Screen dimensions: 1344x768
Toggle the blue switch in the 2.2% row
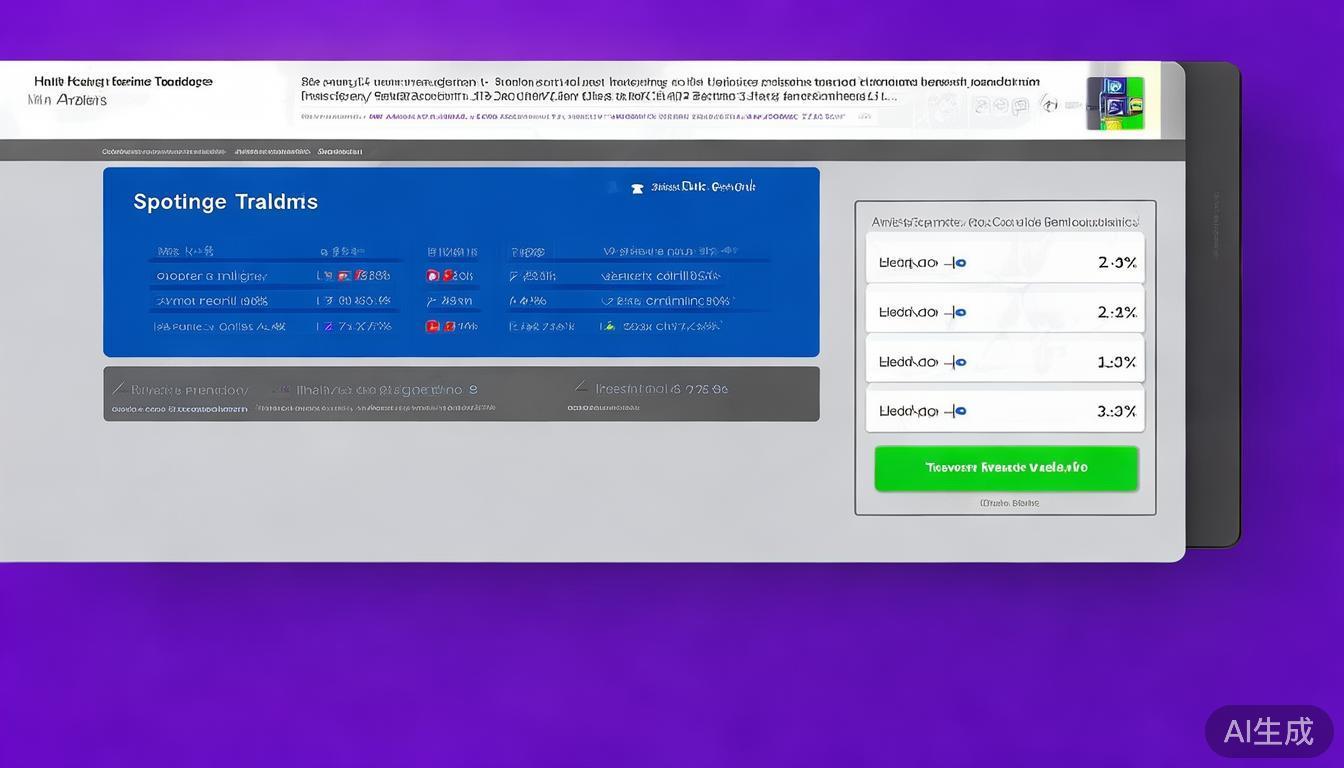(x=958, y=312)
